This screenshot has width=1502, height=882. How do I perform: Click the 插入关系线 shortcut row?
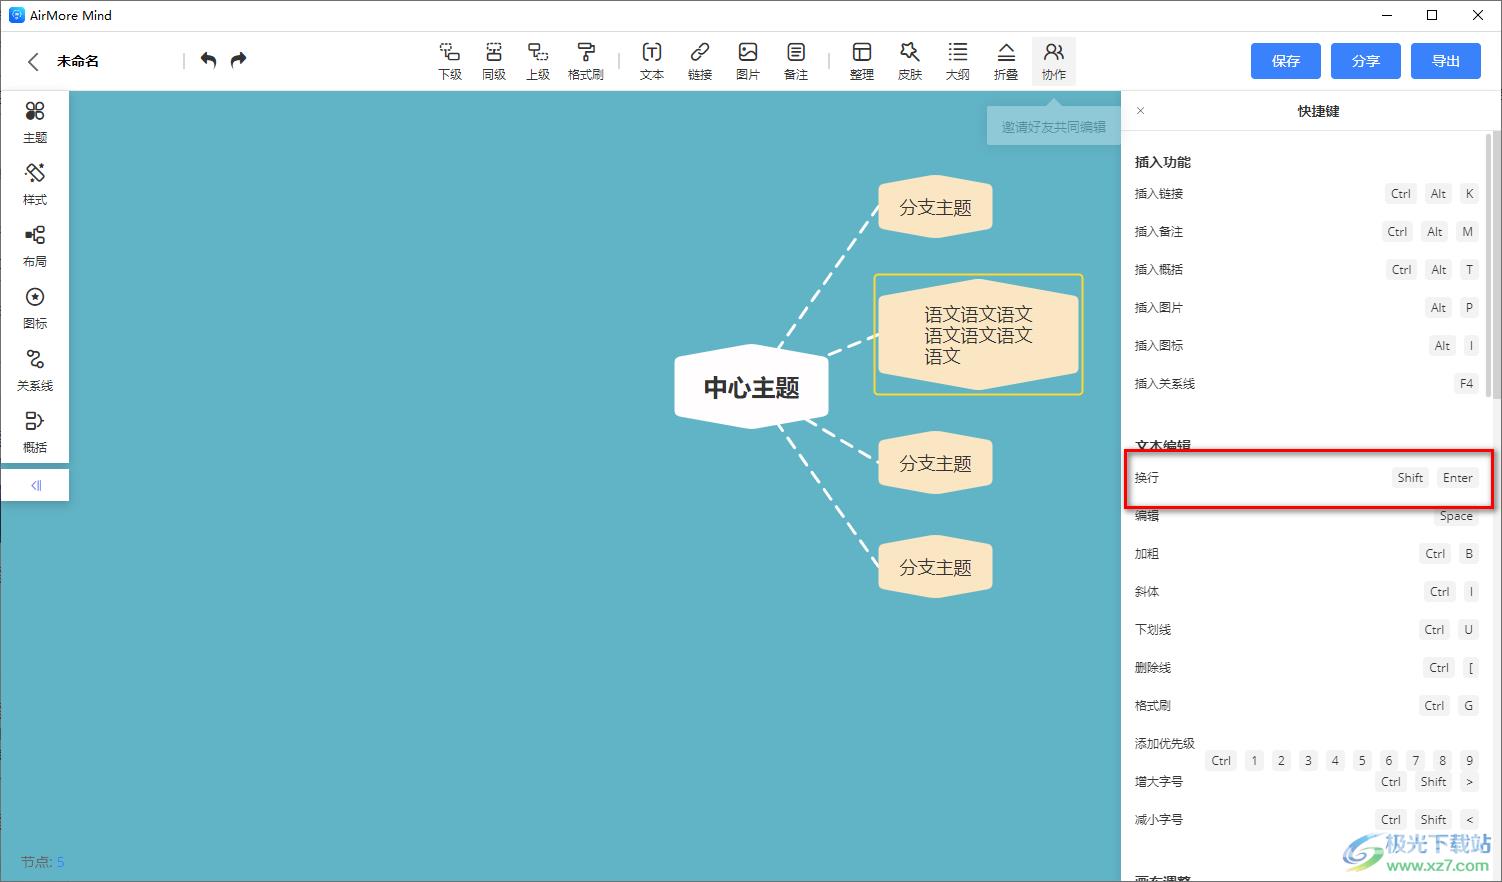click(1306, 384)
